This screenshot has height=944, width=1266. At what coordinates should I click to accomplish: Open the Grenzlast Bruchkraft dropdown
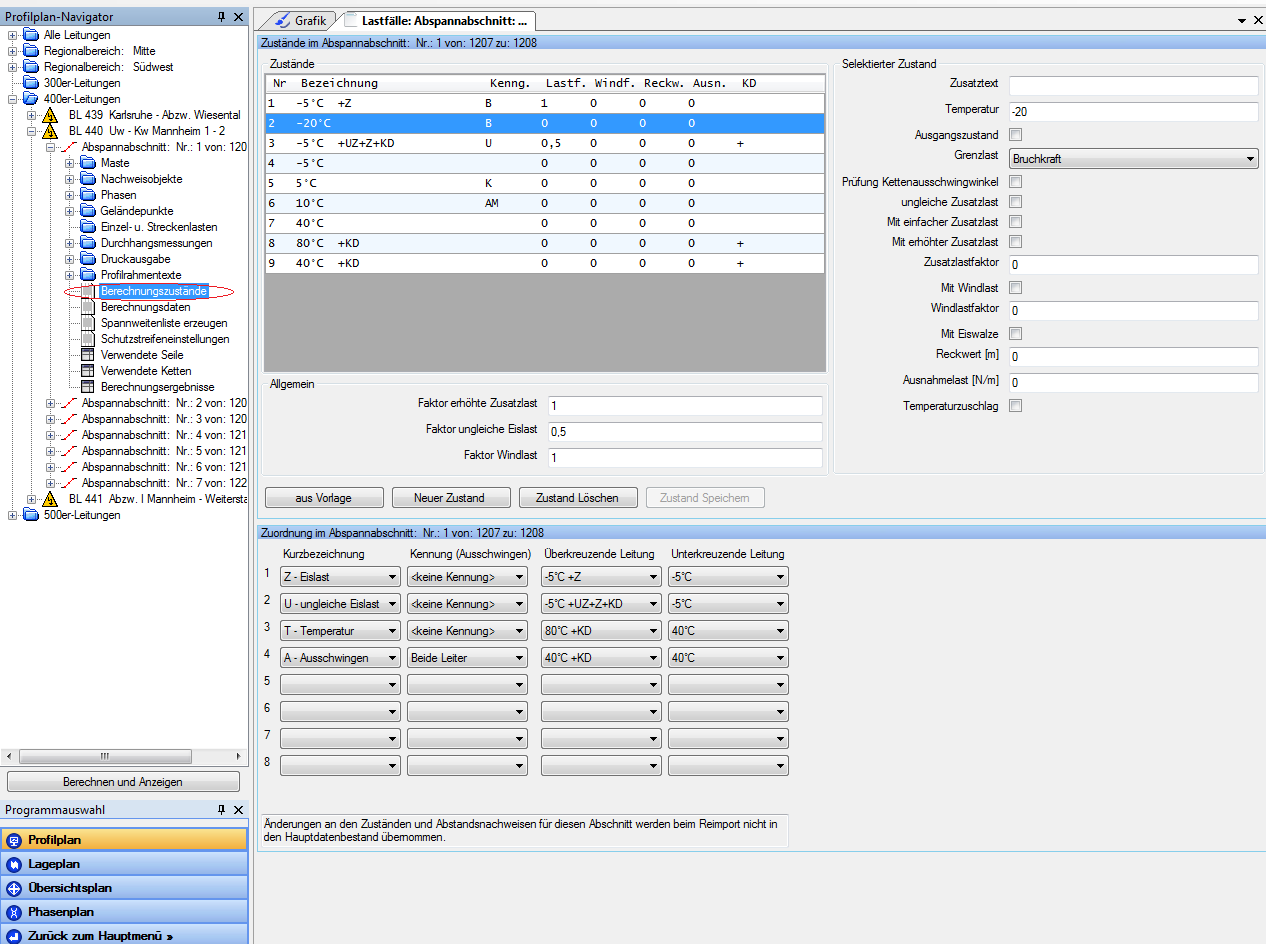click(1133, 158)
